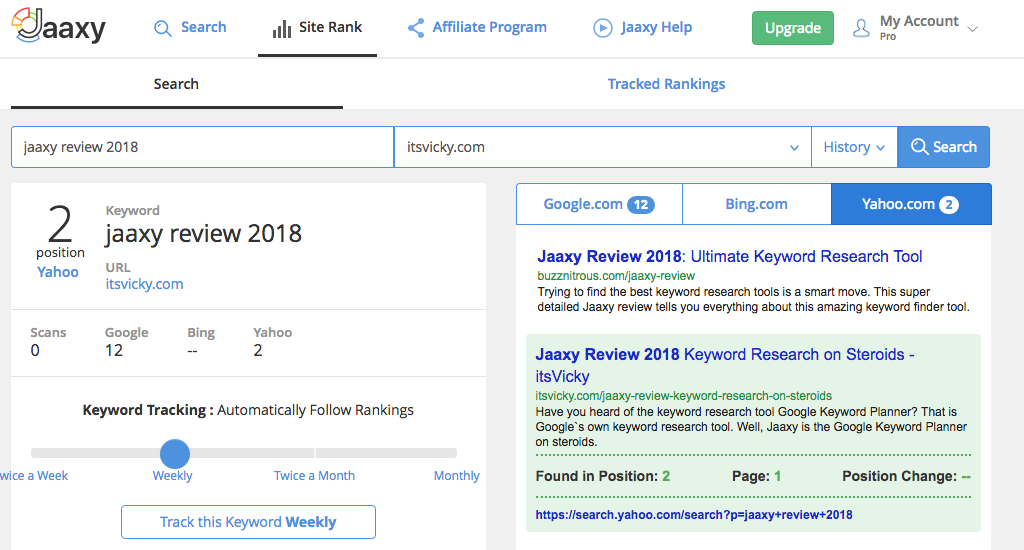Viewport: 1024px width, 550px height.
Task: Open the History dropdown
Action: coord(854,147)
